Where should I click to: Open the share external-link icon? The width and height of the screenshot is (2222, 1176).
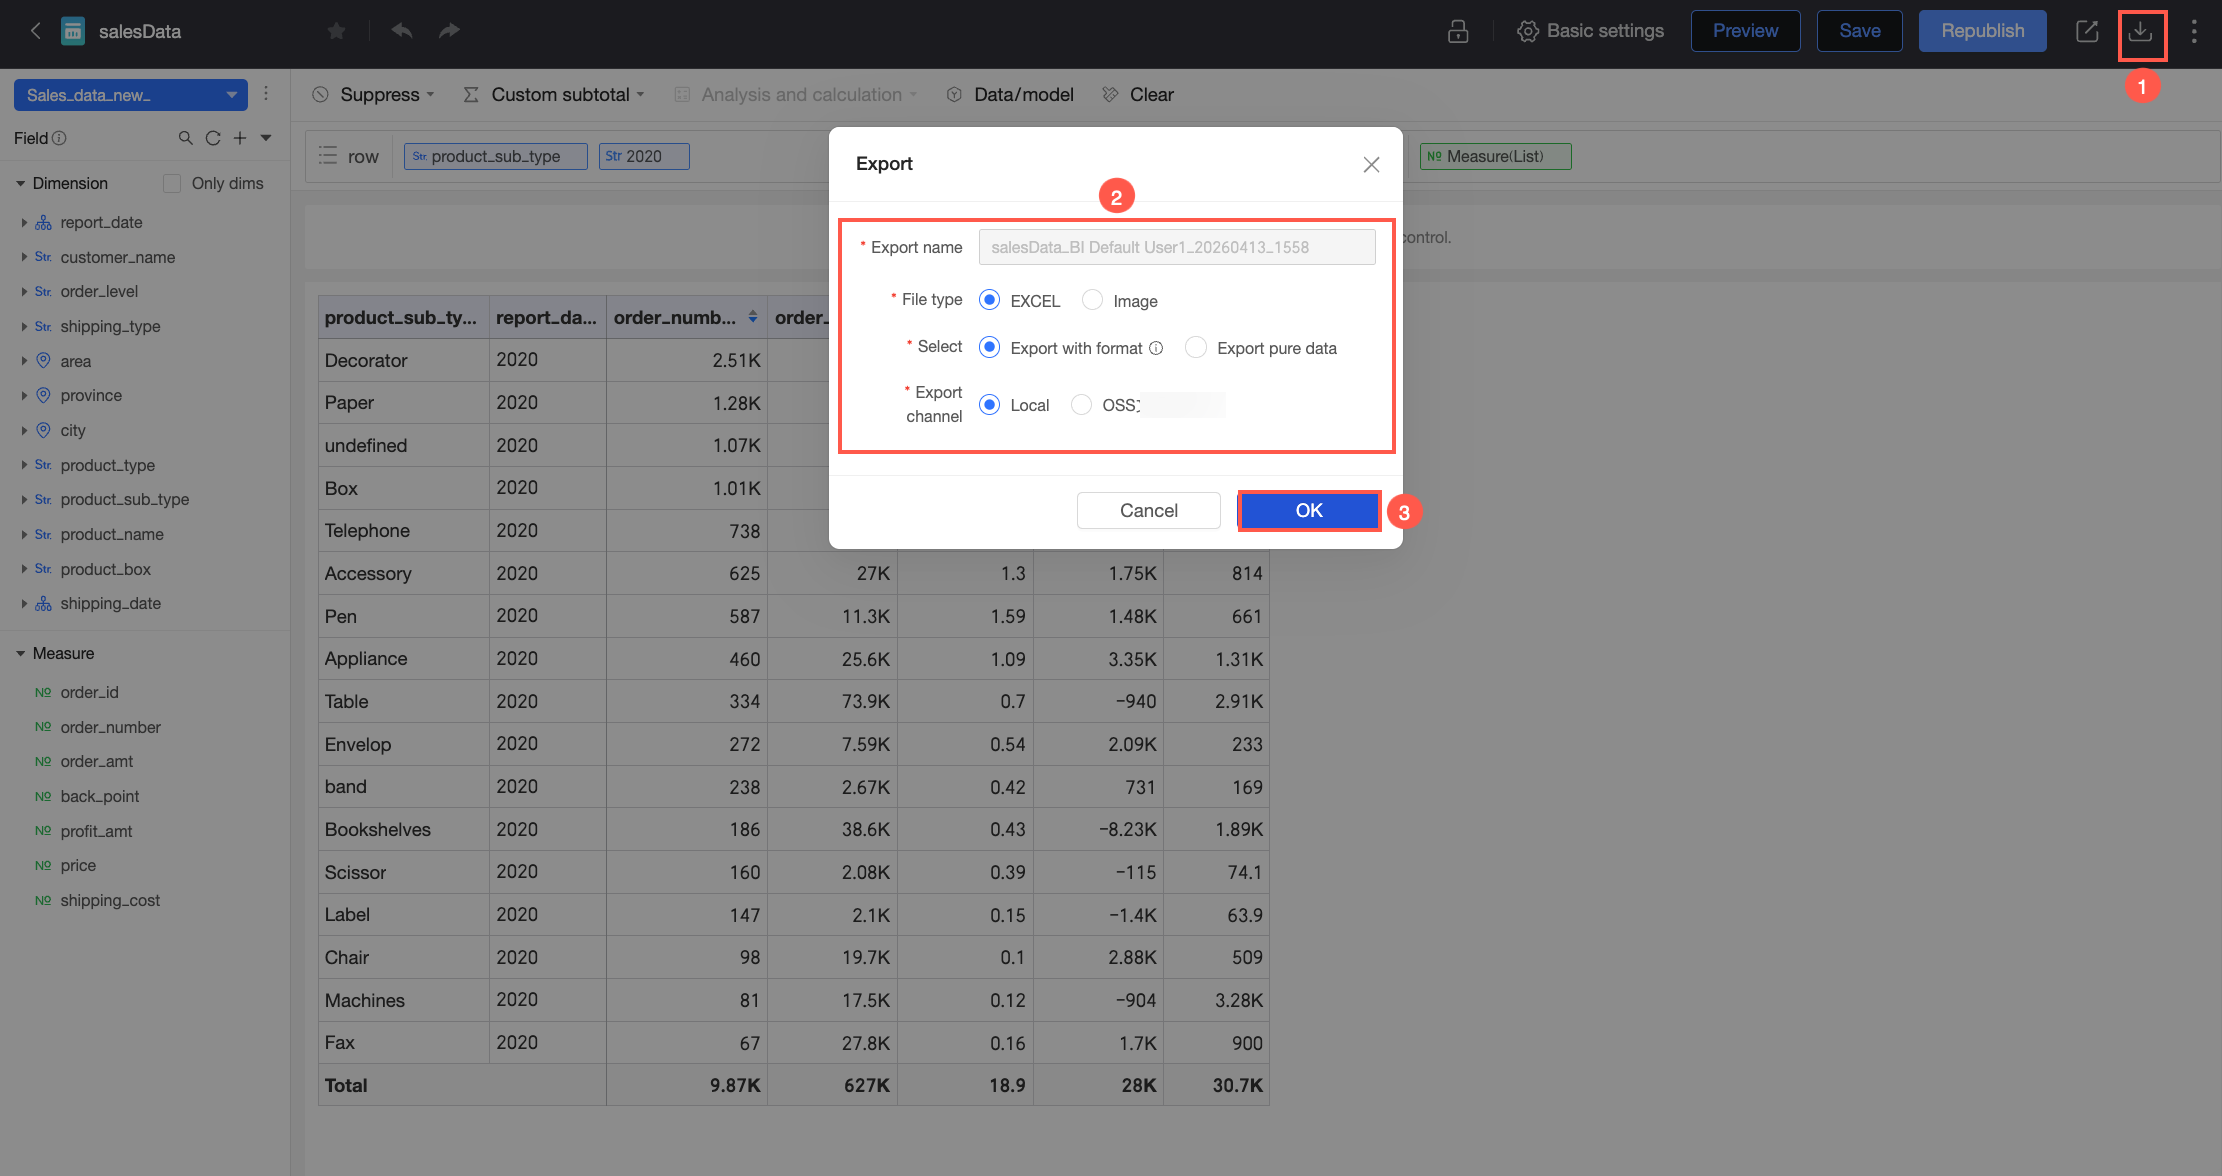2087,31
